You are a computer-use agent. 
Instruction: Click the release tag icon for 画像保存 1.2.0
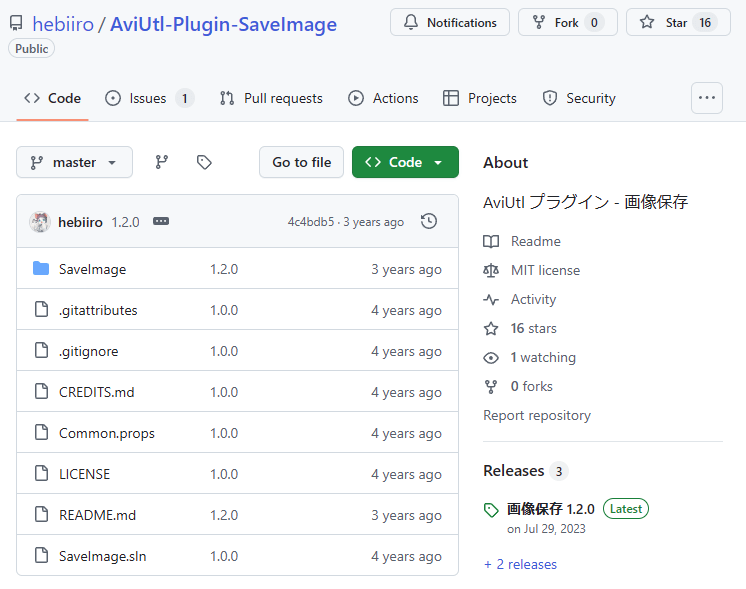tap(491, 510)
